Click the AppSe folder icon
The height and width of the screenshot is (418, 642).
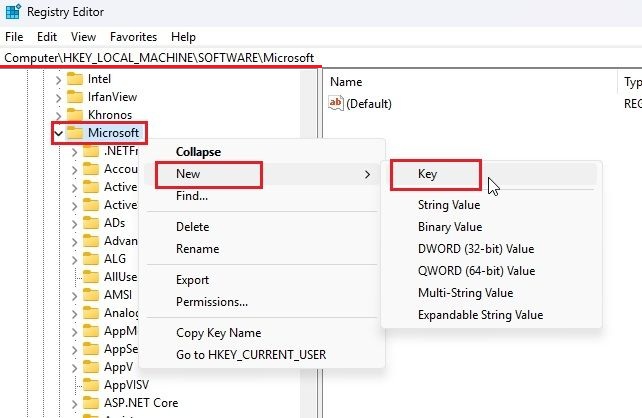click(91, 349)
